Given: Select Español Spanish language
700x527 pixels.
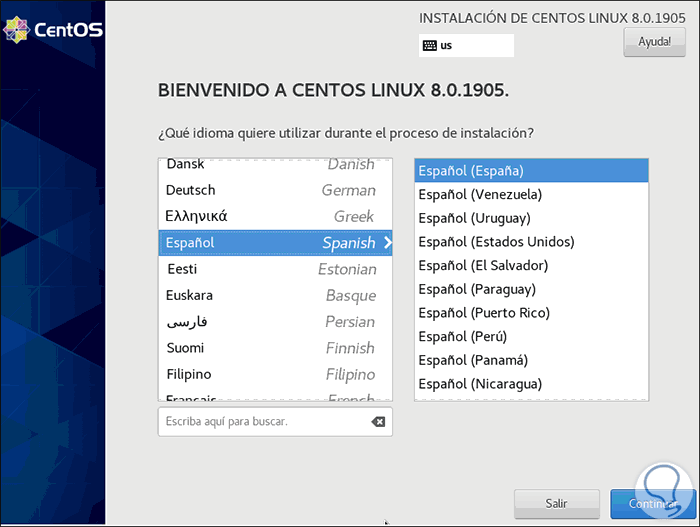Looking at the screenshot, I should tap(275, 243).
